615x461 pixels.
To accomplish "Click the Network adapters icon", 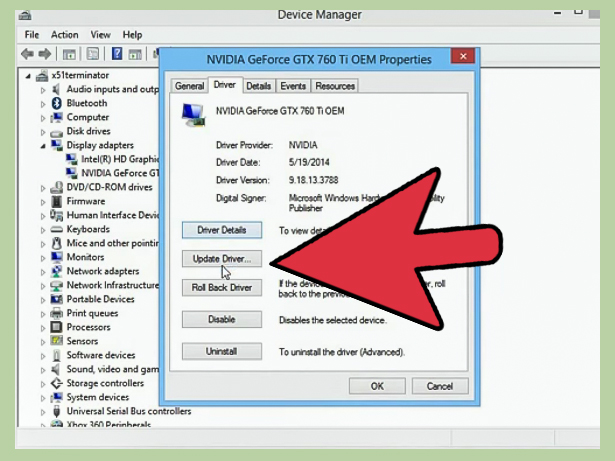I will pyautogui.click(x=57, y=271).
